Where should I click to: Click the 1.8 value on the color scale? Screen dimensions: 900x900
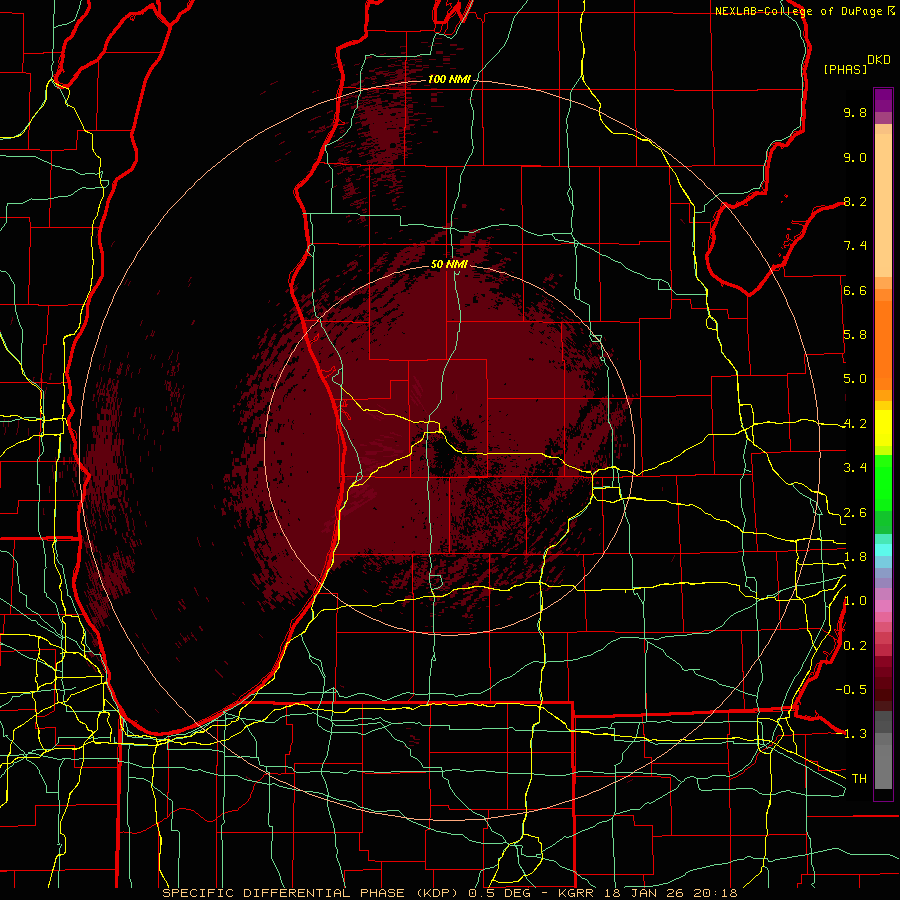click(855, 557)
